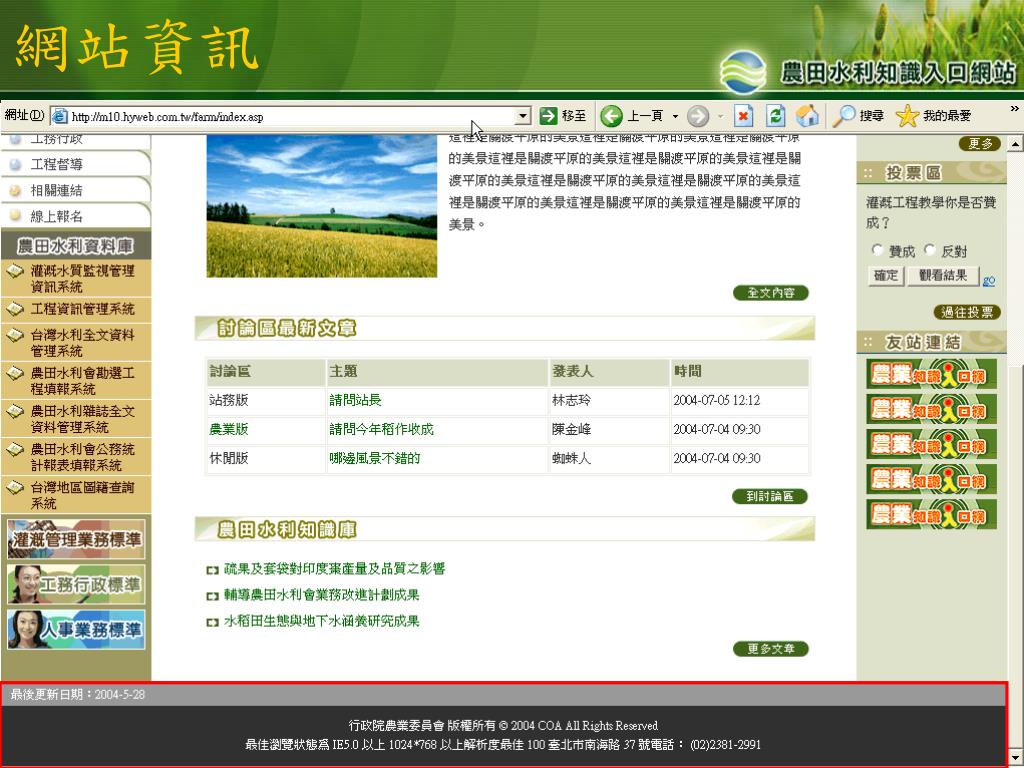Click the 農業版 forum link

click(x=229, y=429)
